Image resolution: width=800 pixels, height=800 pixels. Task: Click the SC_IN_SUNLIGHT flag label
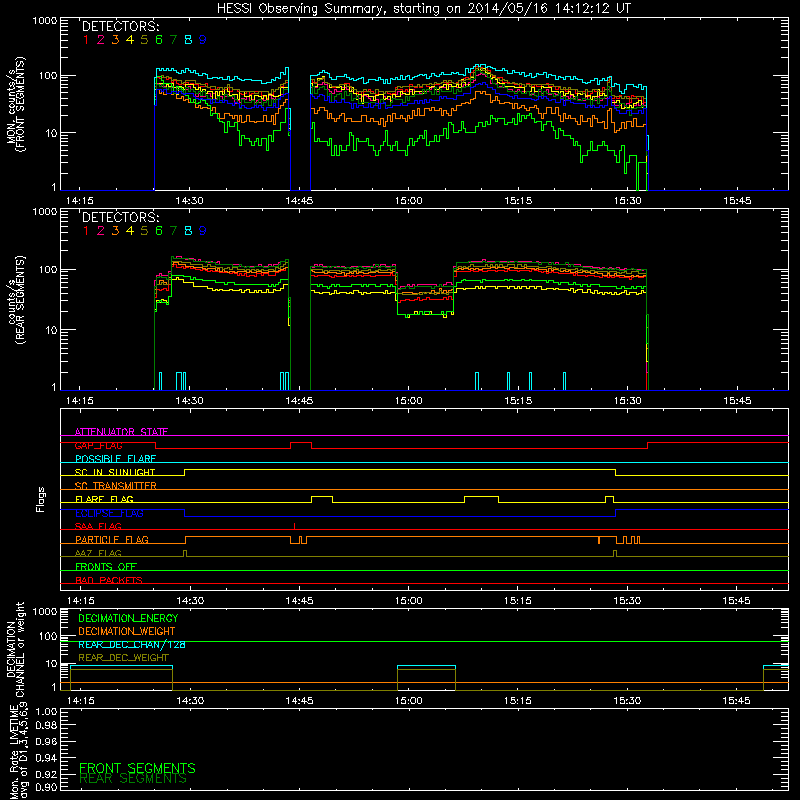pyautogui.click(x=115, y=472)
